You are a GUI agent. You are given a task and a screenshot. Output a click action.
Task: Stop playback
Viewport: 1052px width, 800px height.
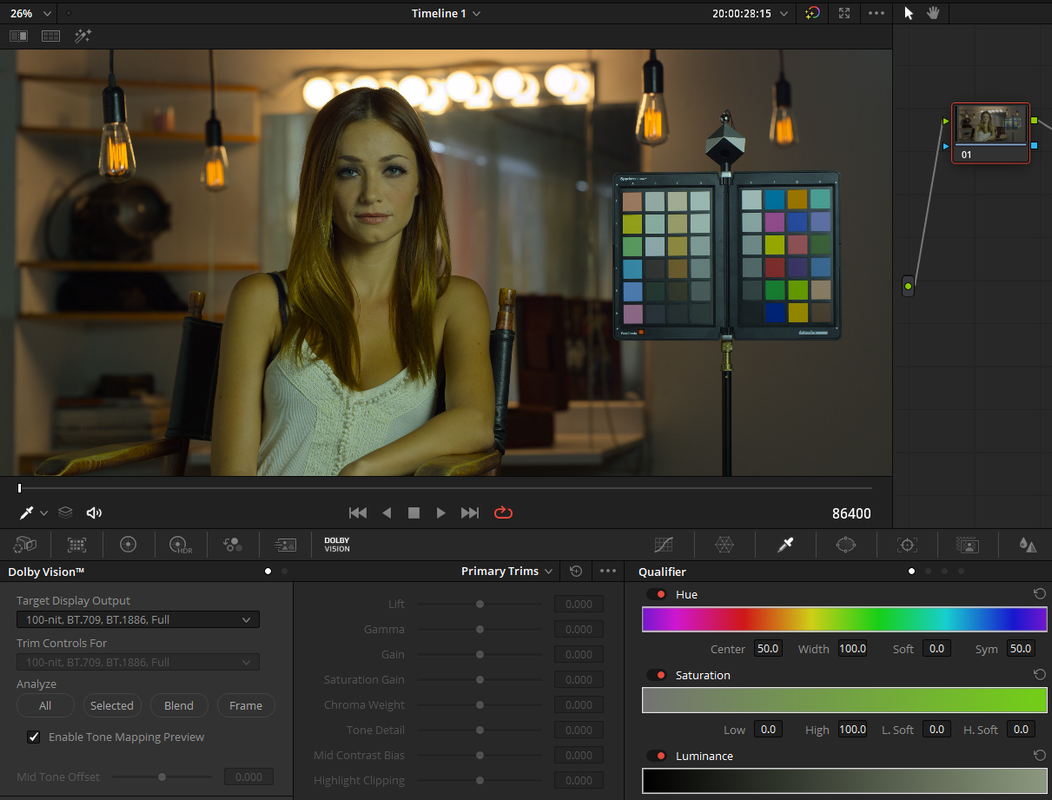[x=414, y=513]
